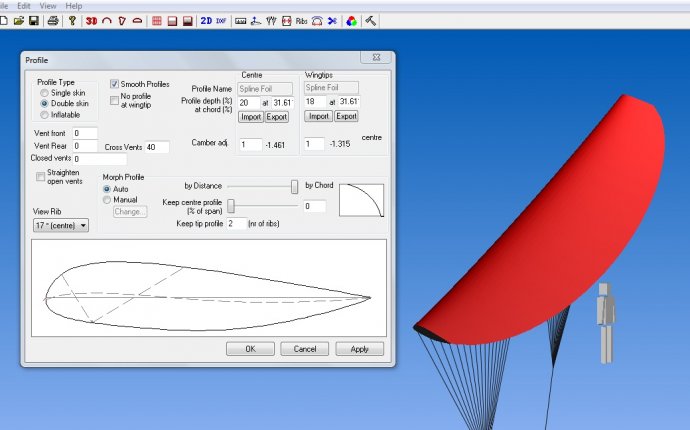Open the red profile dimension icon
The image size is (690, 430).
pyautogui.click(x=286, y=21)
